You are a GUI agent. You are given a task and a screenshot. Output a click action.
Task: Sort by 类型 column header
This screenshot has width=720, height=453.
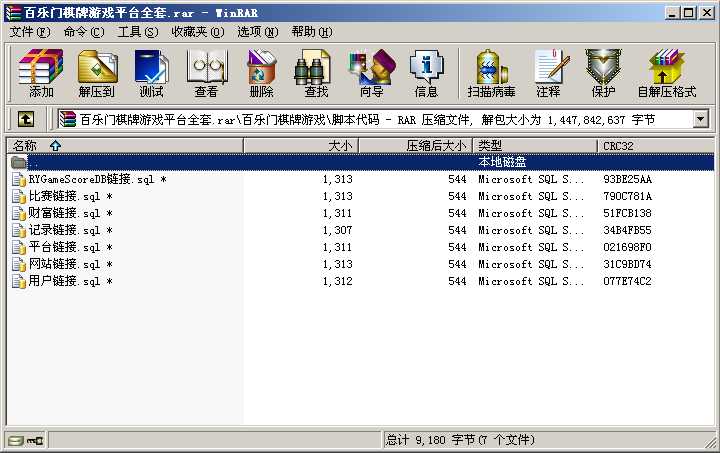click(x=535, y=146)
